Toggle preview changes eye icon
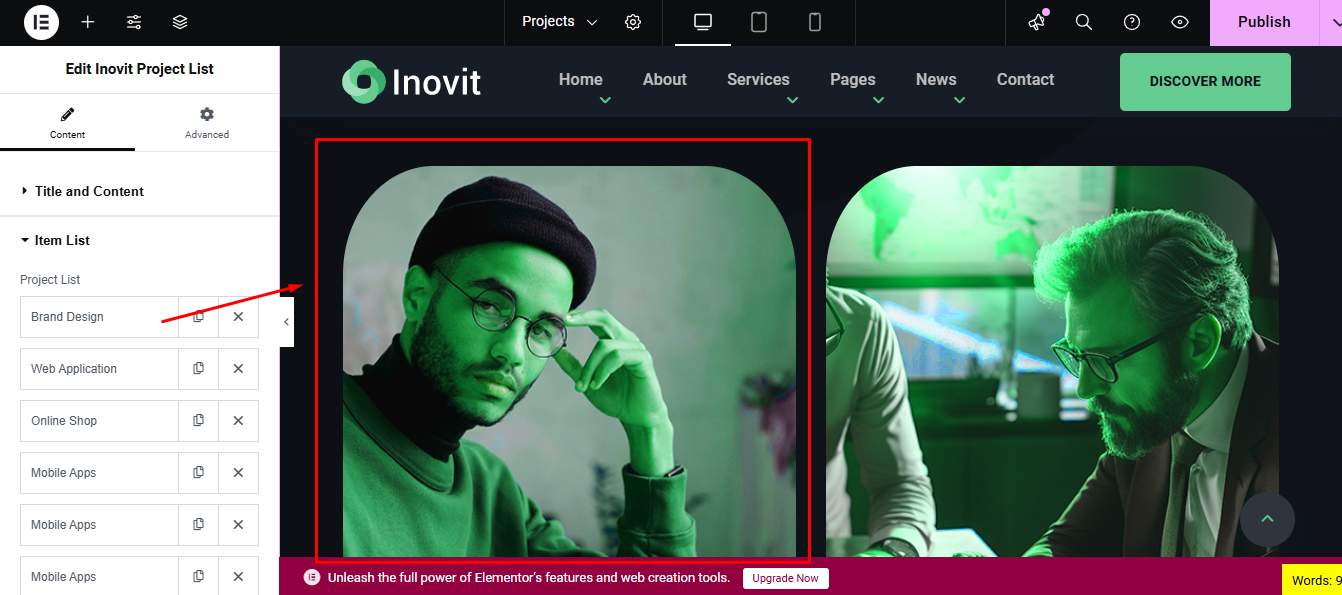This screenshot has height=595, width=1342. [1180, 22]
